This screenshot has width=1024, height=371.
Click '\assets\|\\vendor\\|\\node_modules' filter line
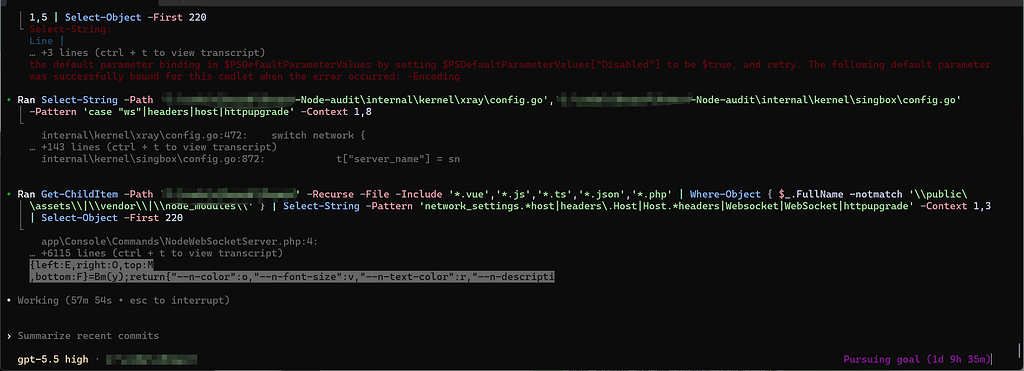point(509,206)
